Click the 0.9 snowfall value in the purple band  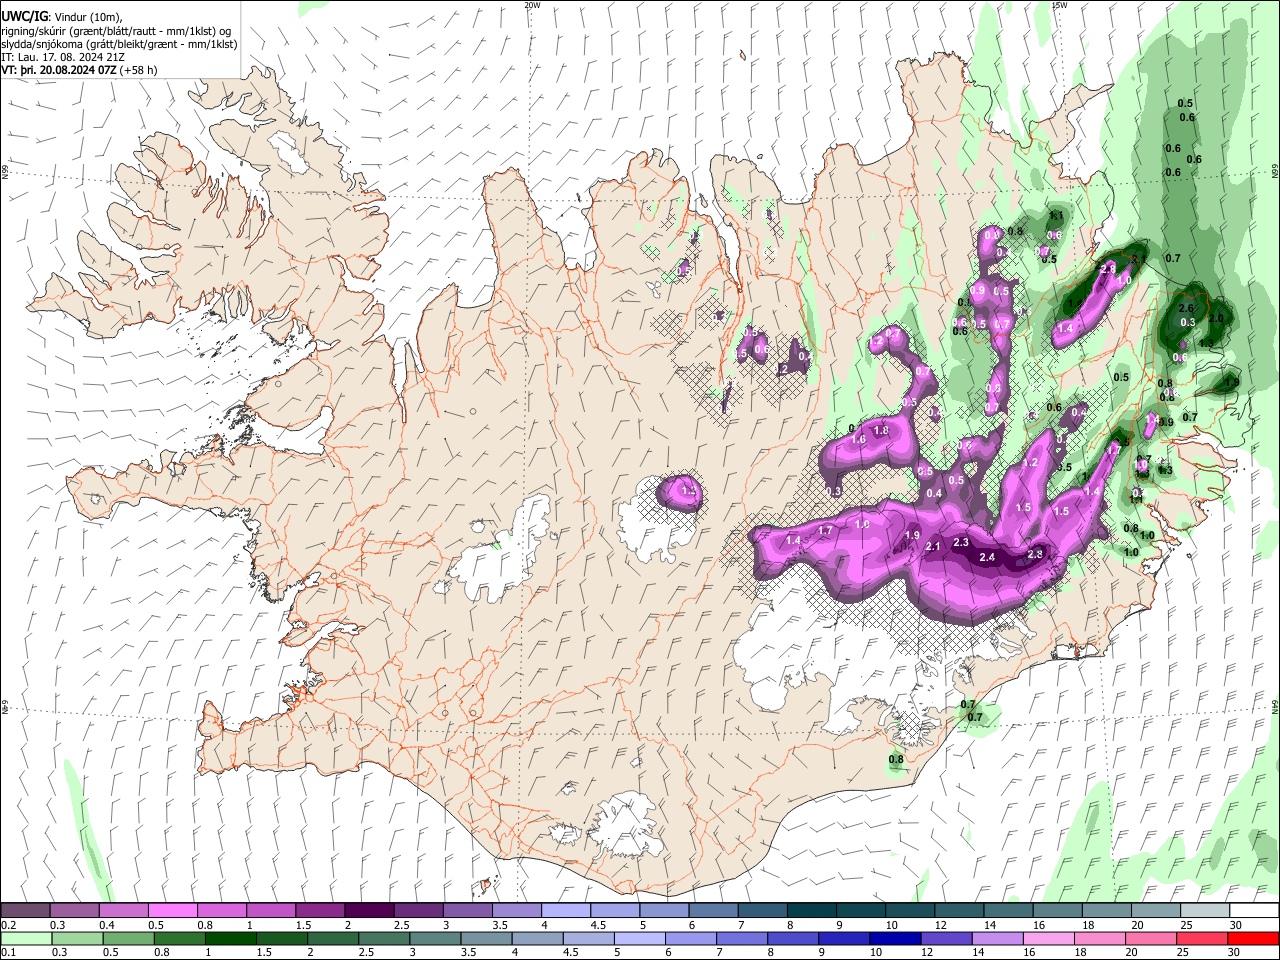click(978, 290)
